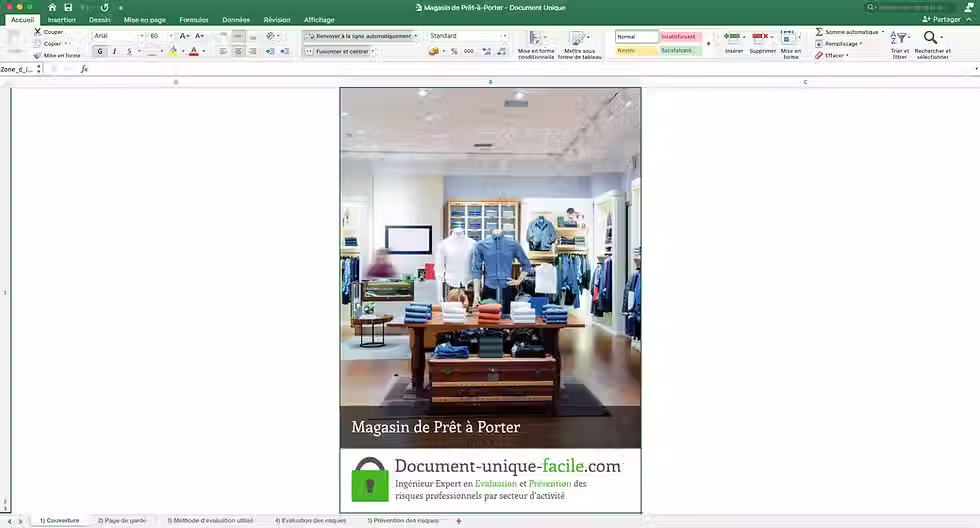Click Somme automatique sigma

[x=849, y=31]
